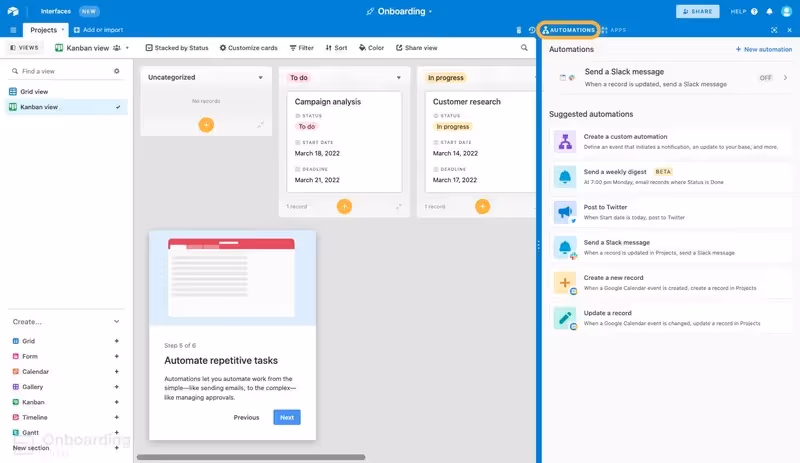Viewport: 800px width, 463px height.
Task: Toggle the Slack message automation OFF switch
Action: [x=765, y=78]
